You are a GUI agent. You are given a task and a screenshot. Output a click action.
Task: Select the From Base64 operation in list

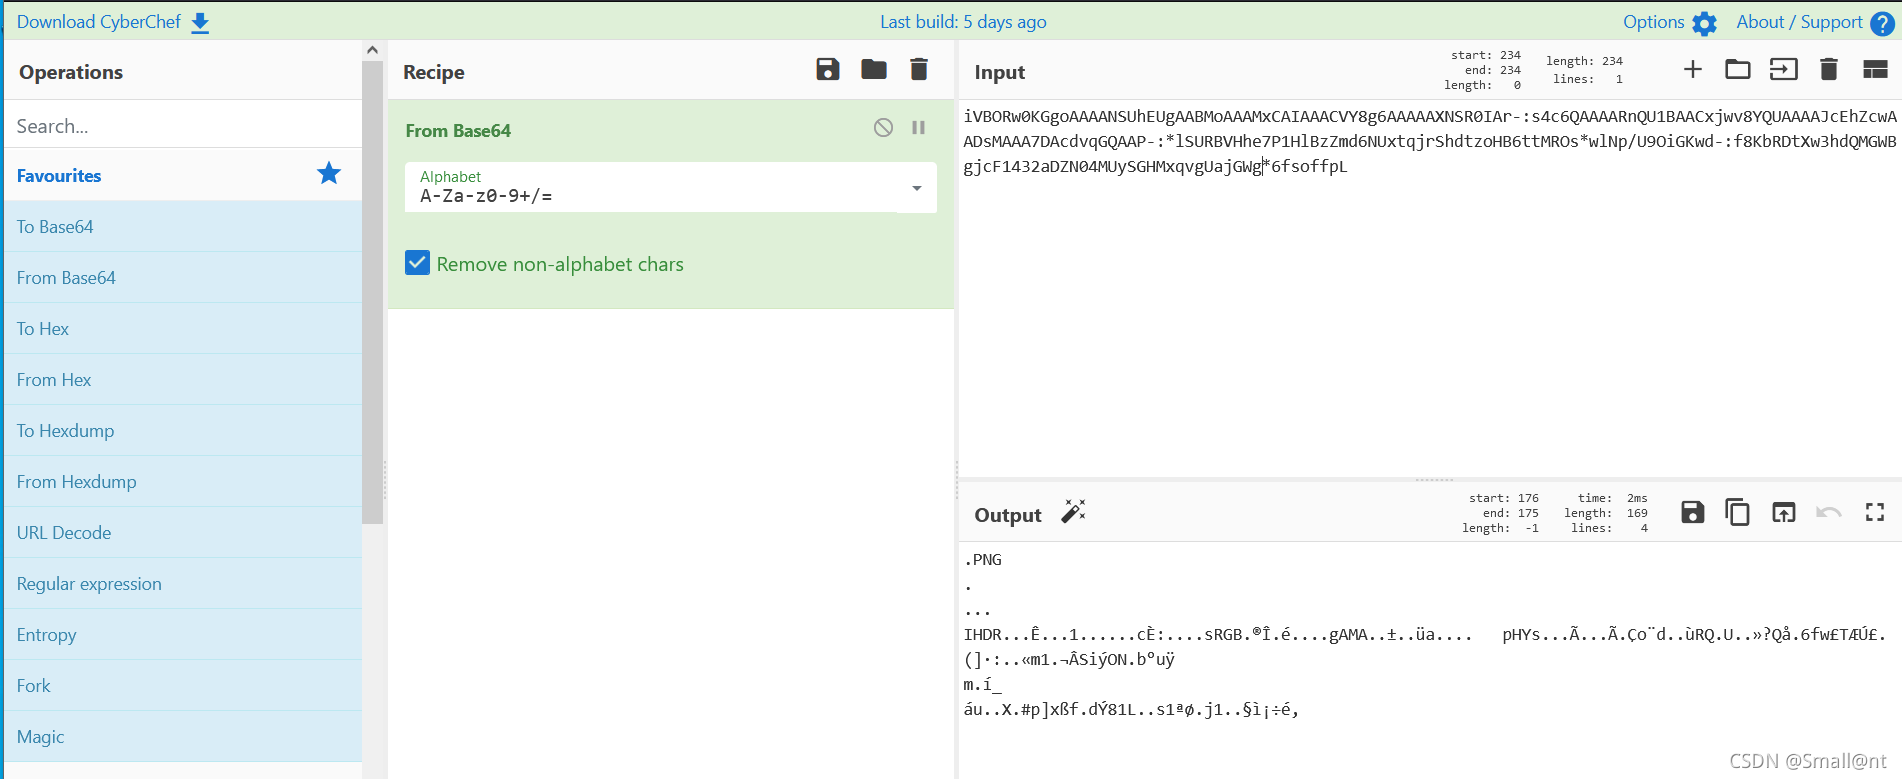(x=183, y=278)
